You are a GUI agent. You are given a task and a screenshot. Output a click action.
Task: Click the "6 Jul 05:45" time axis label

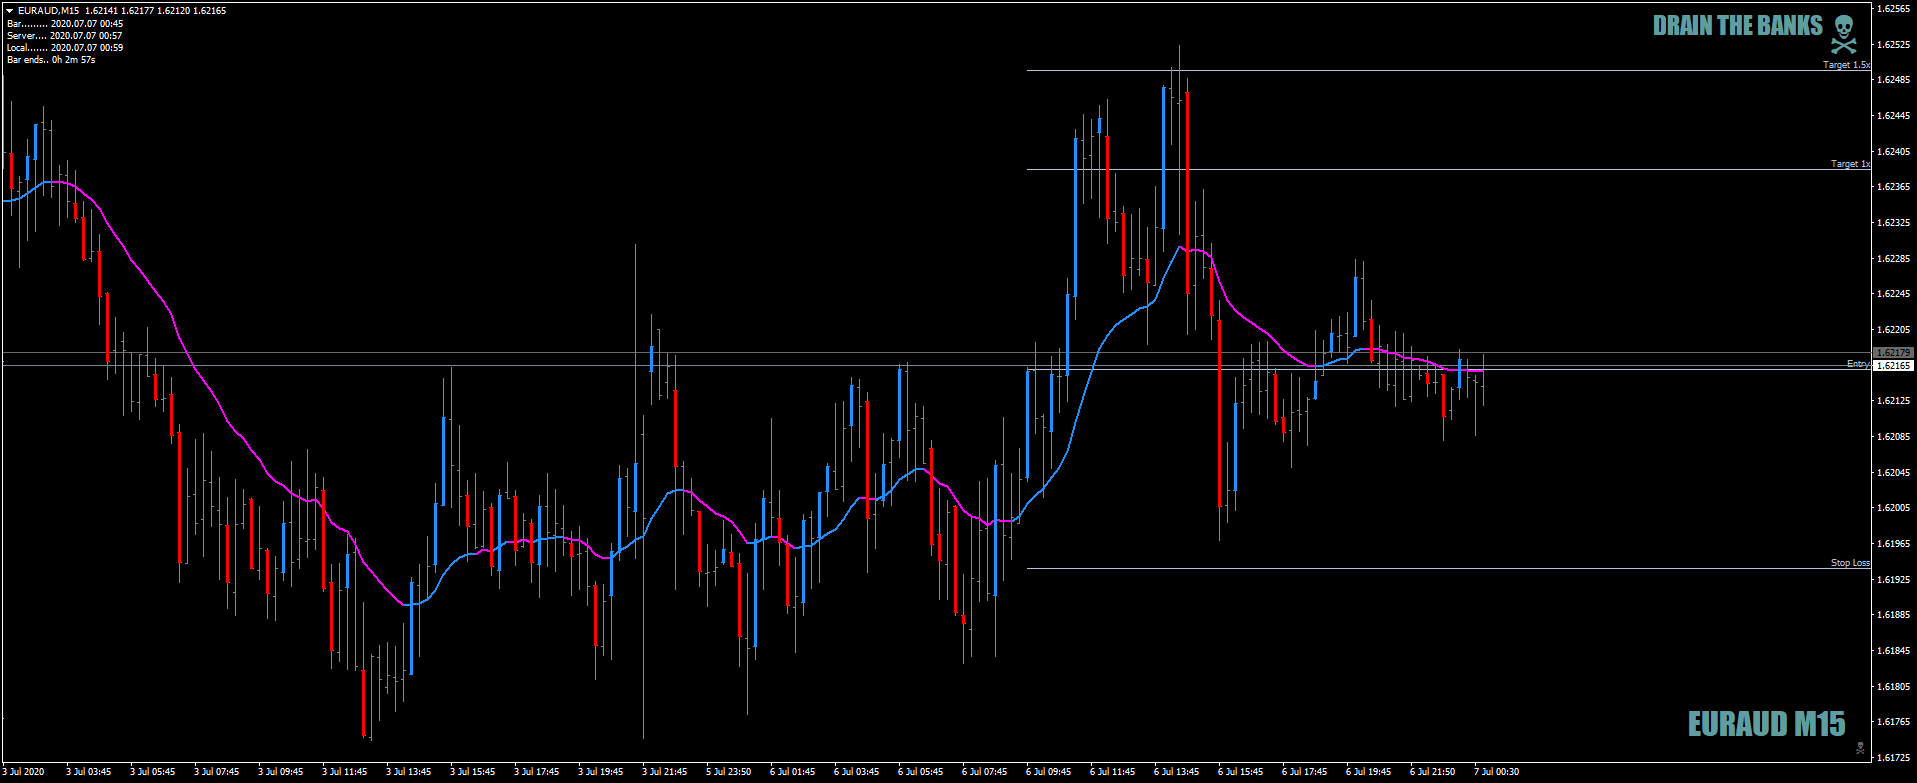point(921,772)
